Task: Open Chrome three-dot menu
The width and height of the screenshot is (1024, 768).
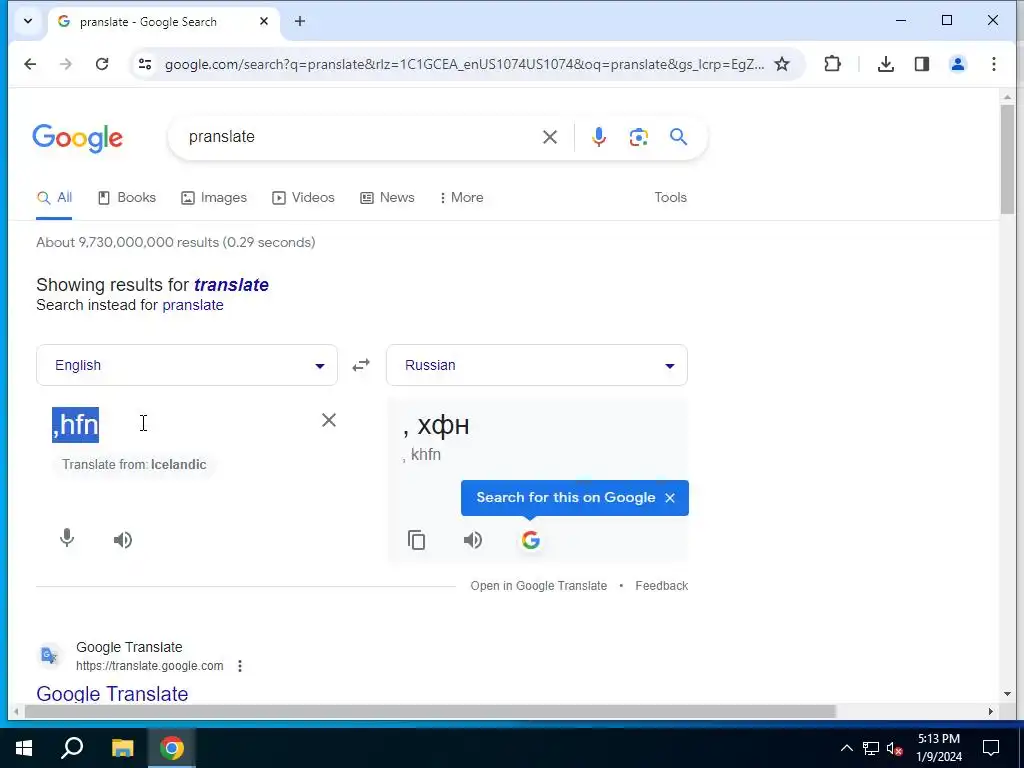Action: (993, 64)
